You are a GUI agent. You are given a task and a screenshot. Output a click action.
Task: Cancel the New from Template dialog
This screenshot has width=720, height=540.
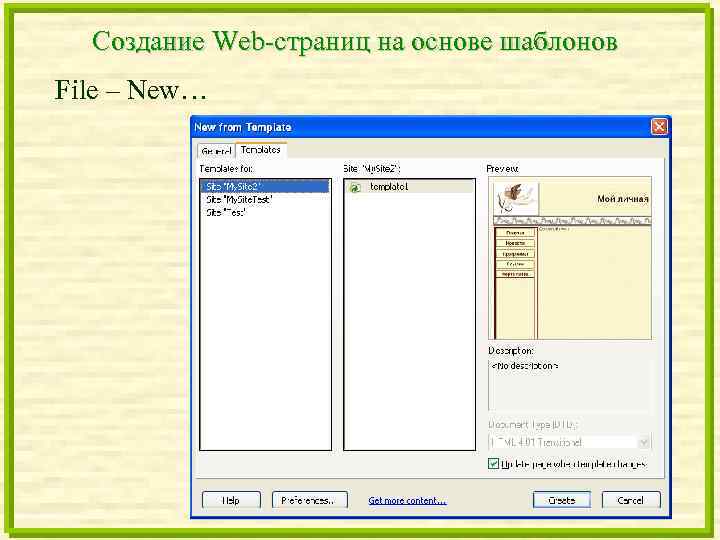coord(631,500)
